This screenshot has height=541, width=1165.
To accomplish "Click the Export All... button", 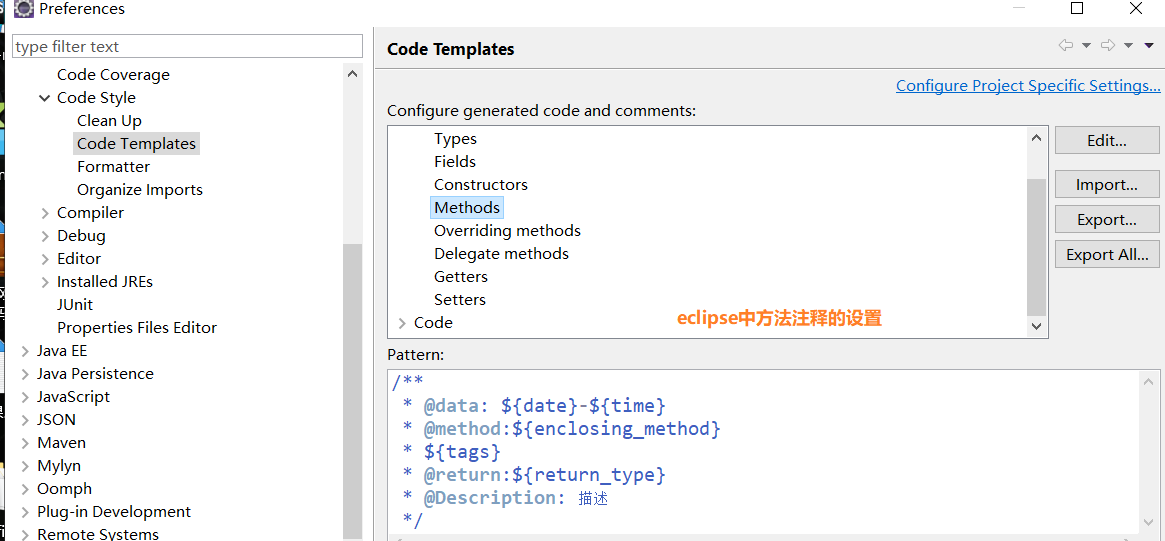I will pos(1107,255).
